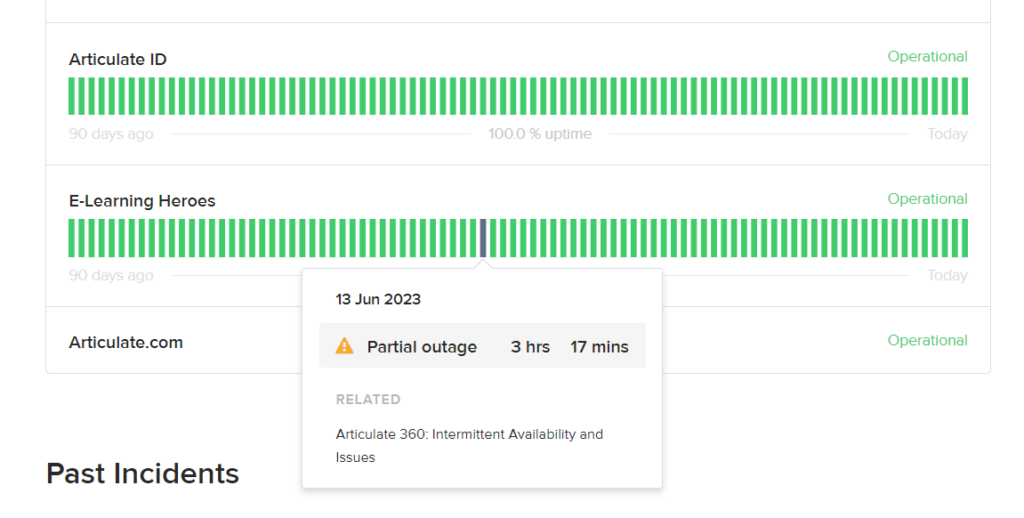Open the Articulate 360 Intermittent Availability incident link
The width and height of the screenshot is (1024, 518).
(x=469, y=445)
